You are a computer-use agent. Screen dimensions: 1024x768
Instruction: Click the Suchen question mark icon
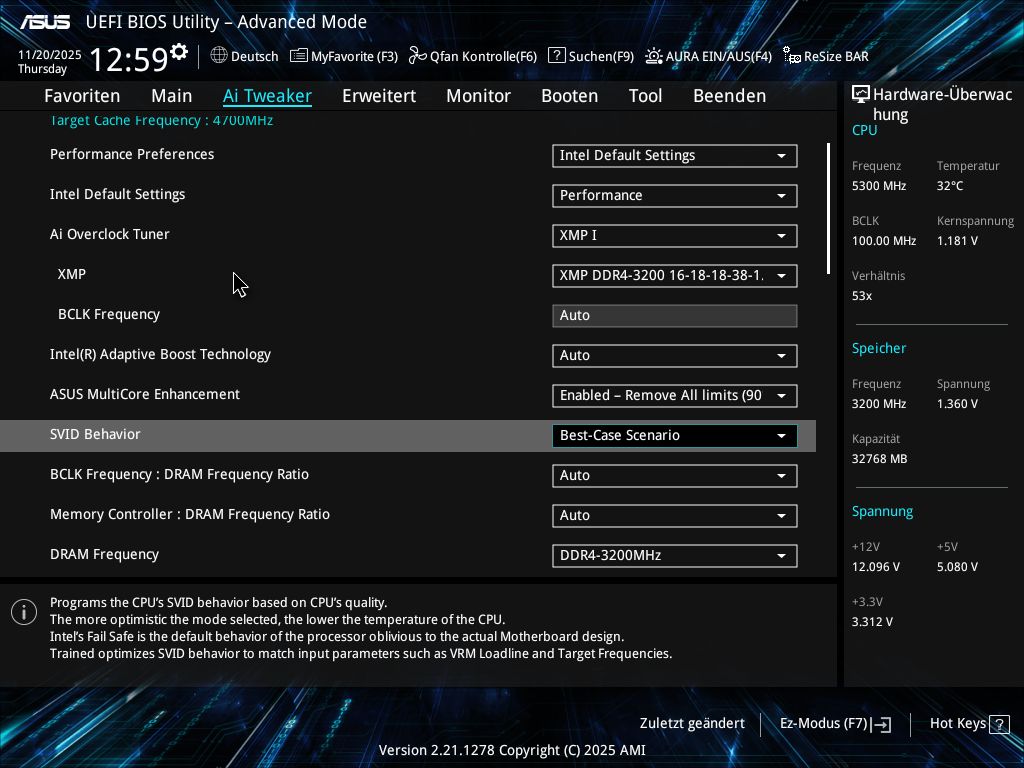click(x=556, y=56)
